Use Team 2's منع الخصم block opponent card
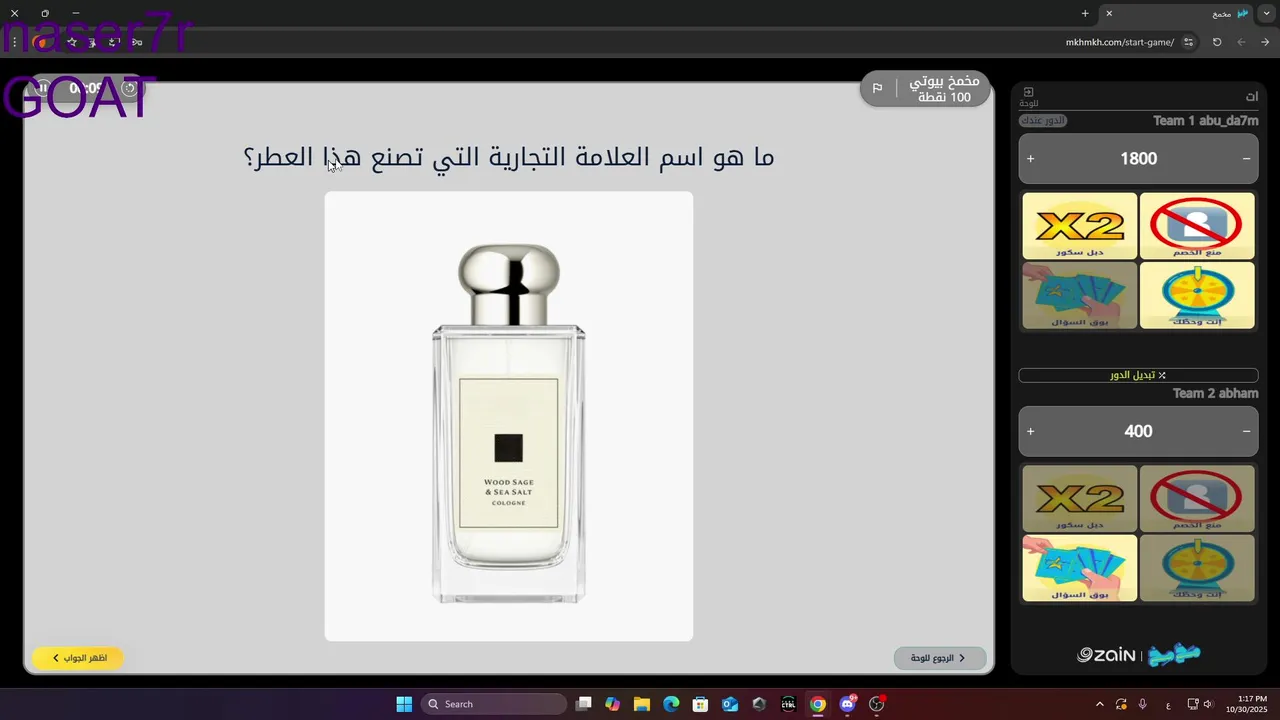Viewport: 1280px width, 720px height. point(1197,498)
